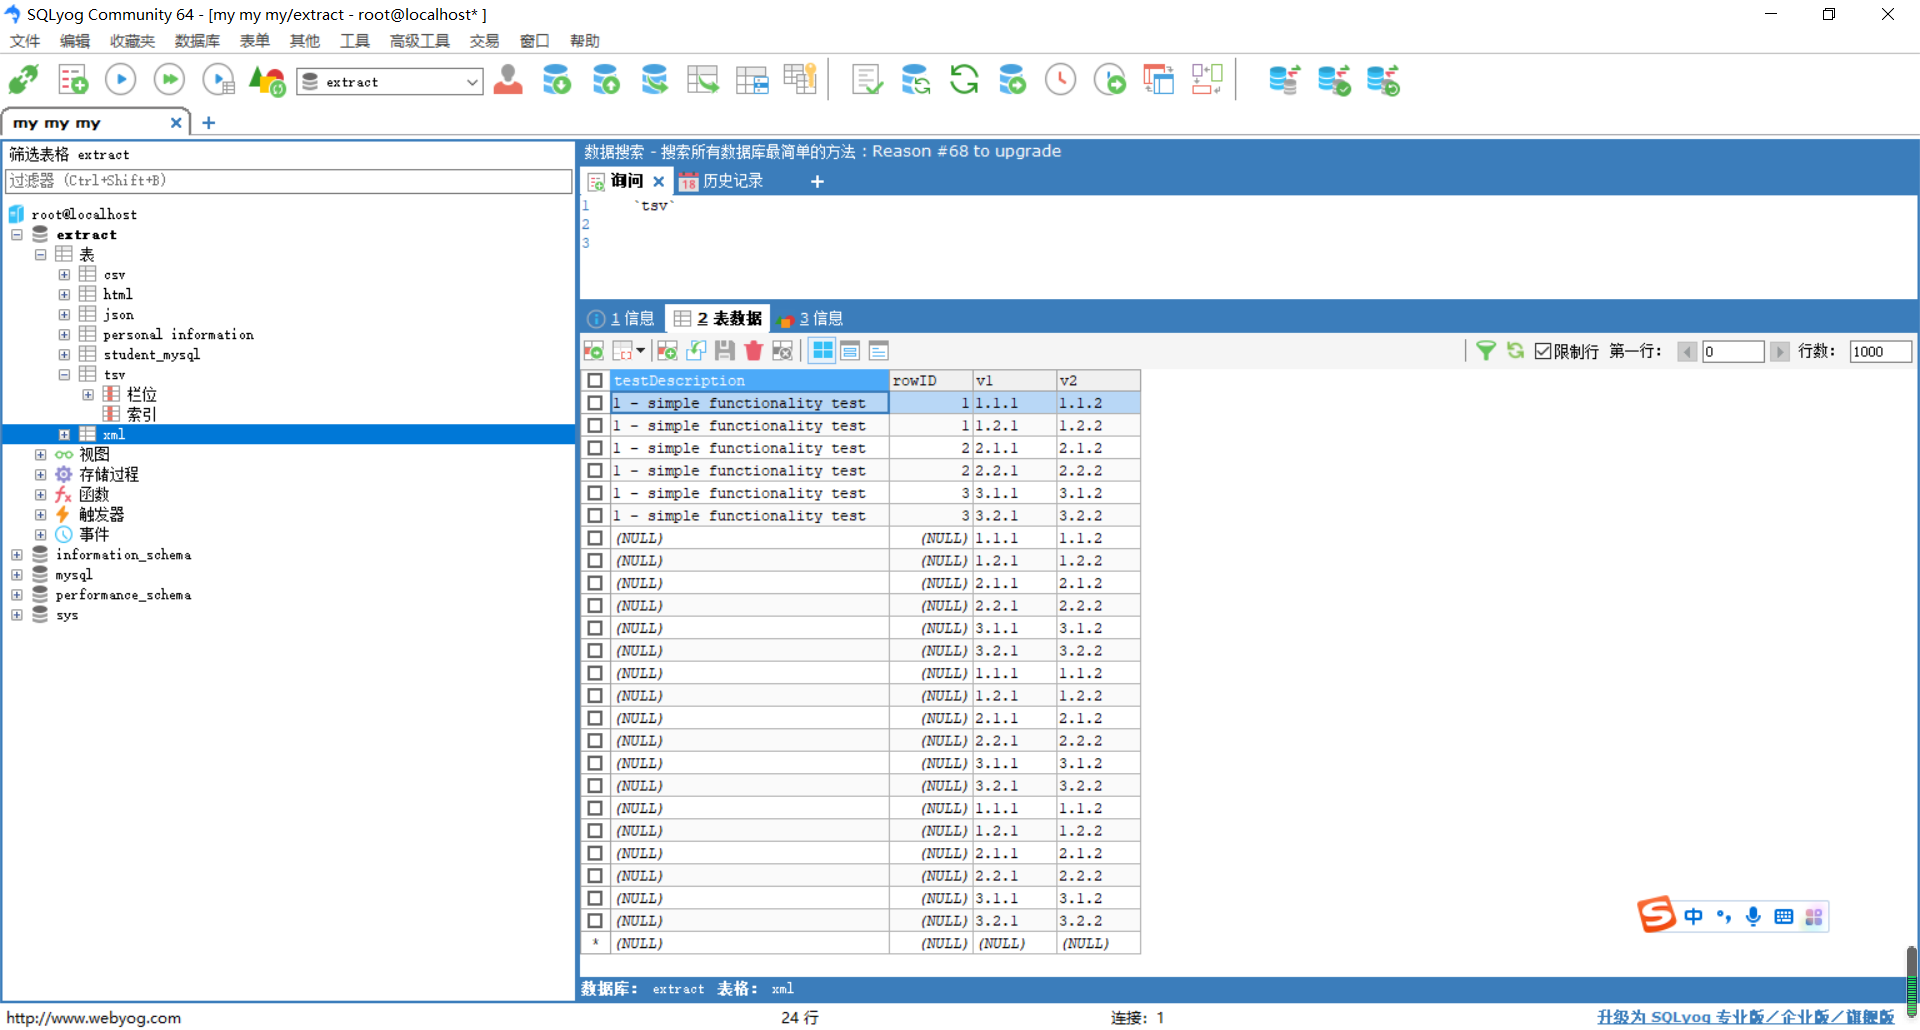The image size is (1920, 1030).
Task: Run the query with the single play icon
Action: 120,79
